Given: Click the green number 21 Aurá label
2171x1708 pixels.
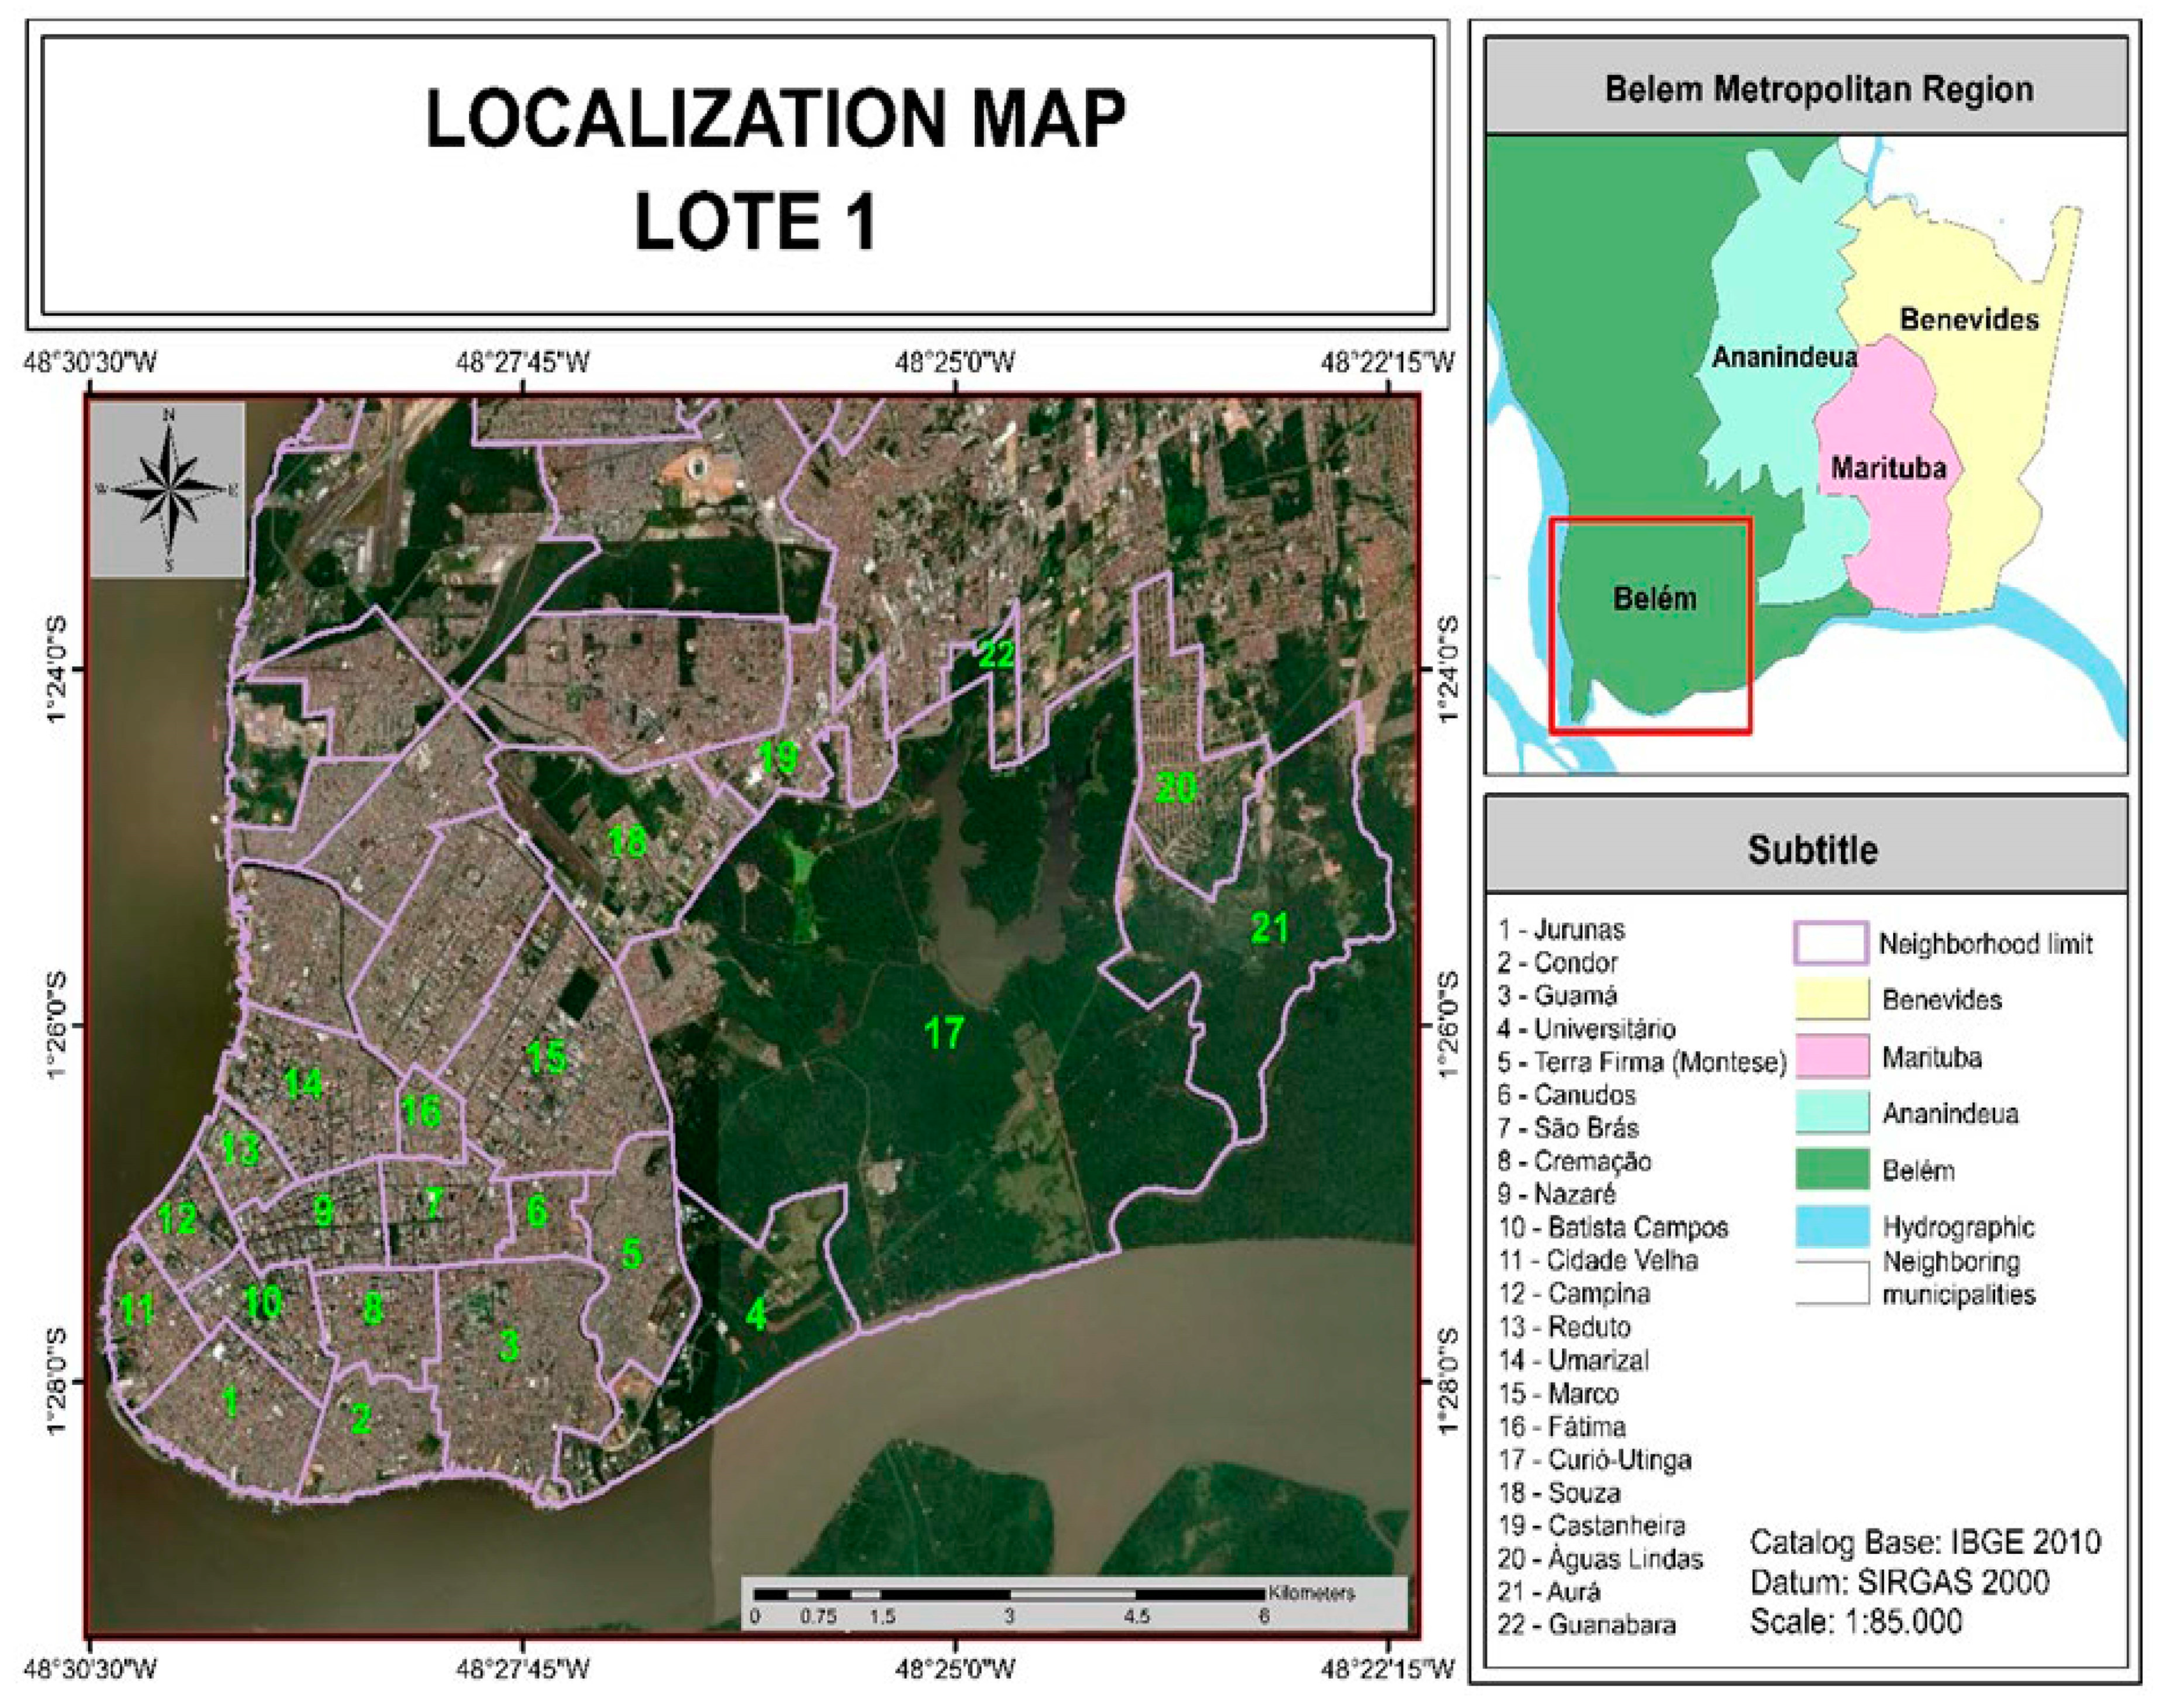Looking at the screenshot, I should point(1269,928).
